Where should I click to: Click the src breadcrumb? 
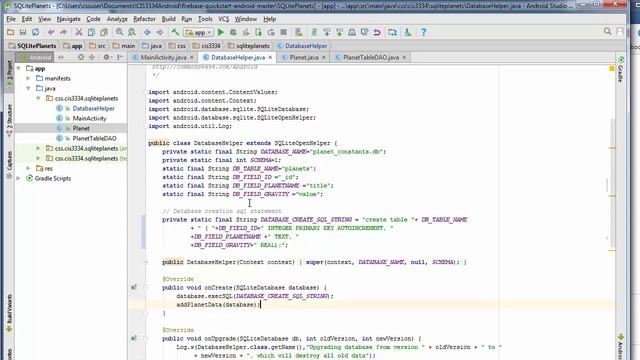tap(98, 46)
